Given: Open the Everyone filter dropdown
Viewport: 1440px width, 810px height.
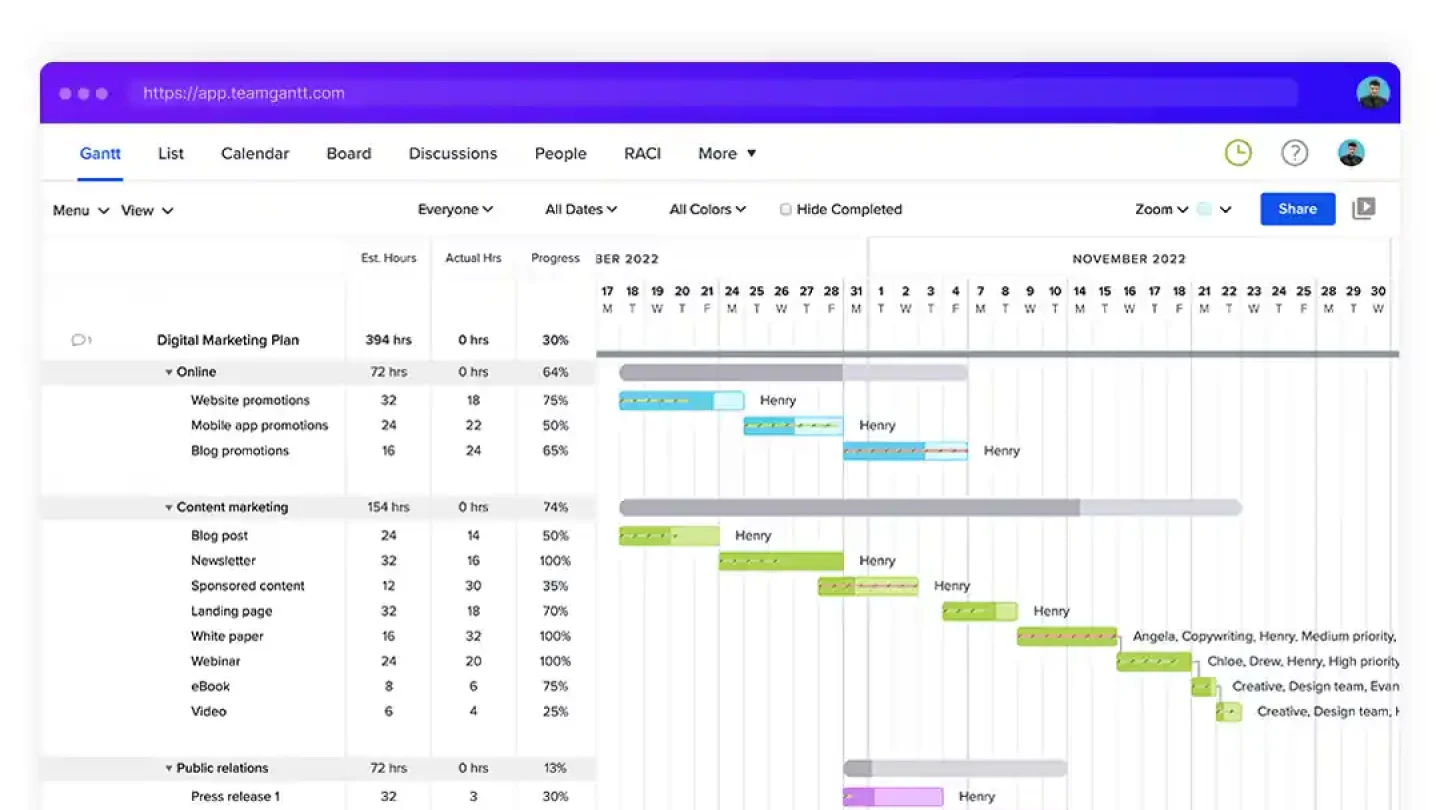Looking at the screenshot, I should (455, 209).
